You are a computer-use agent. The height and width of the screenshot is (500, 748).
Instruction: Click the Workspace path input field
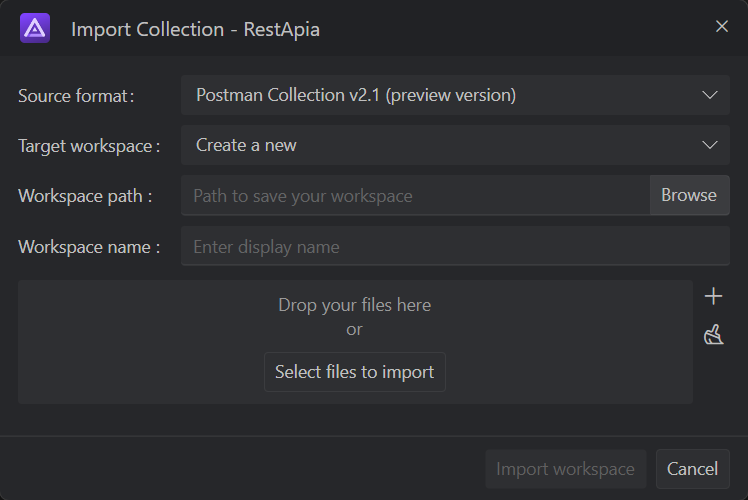click(x=415, y=195)
